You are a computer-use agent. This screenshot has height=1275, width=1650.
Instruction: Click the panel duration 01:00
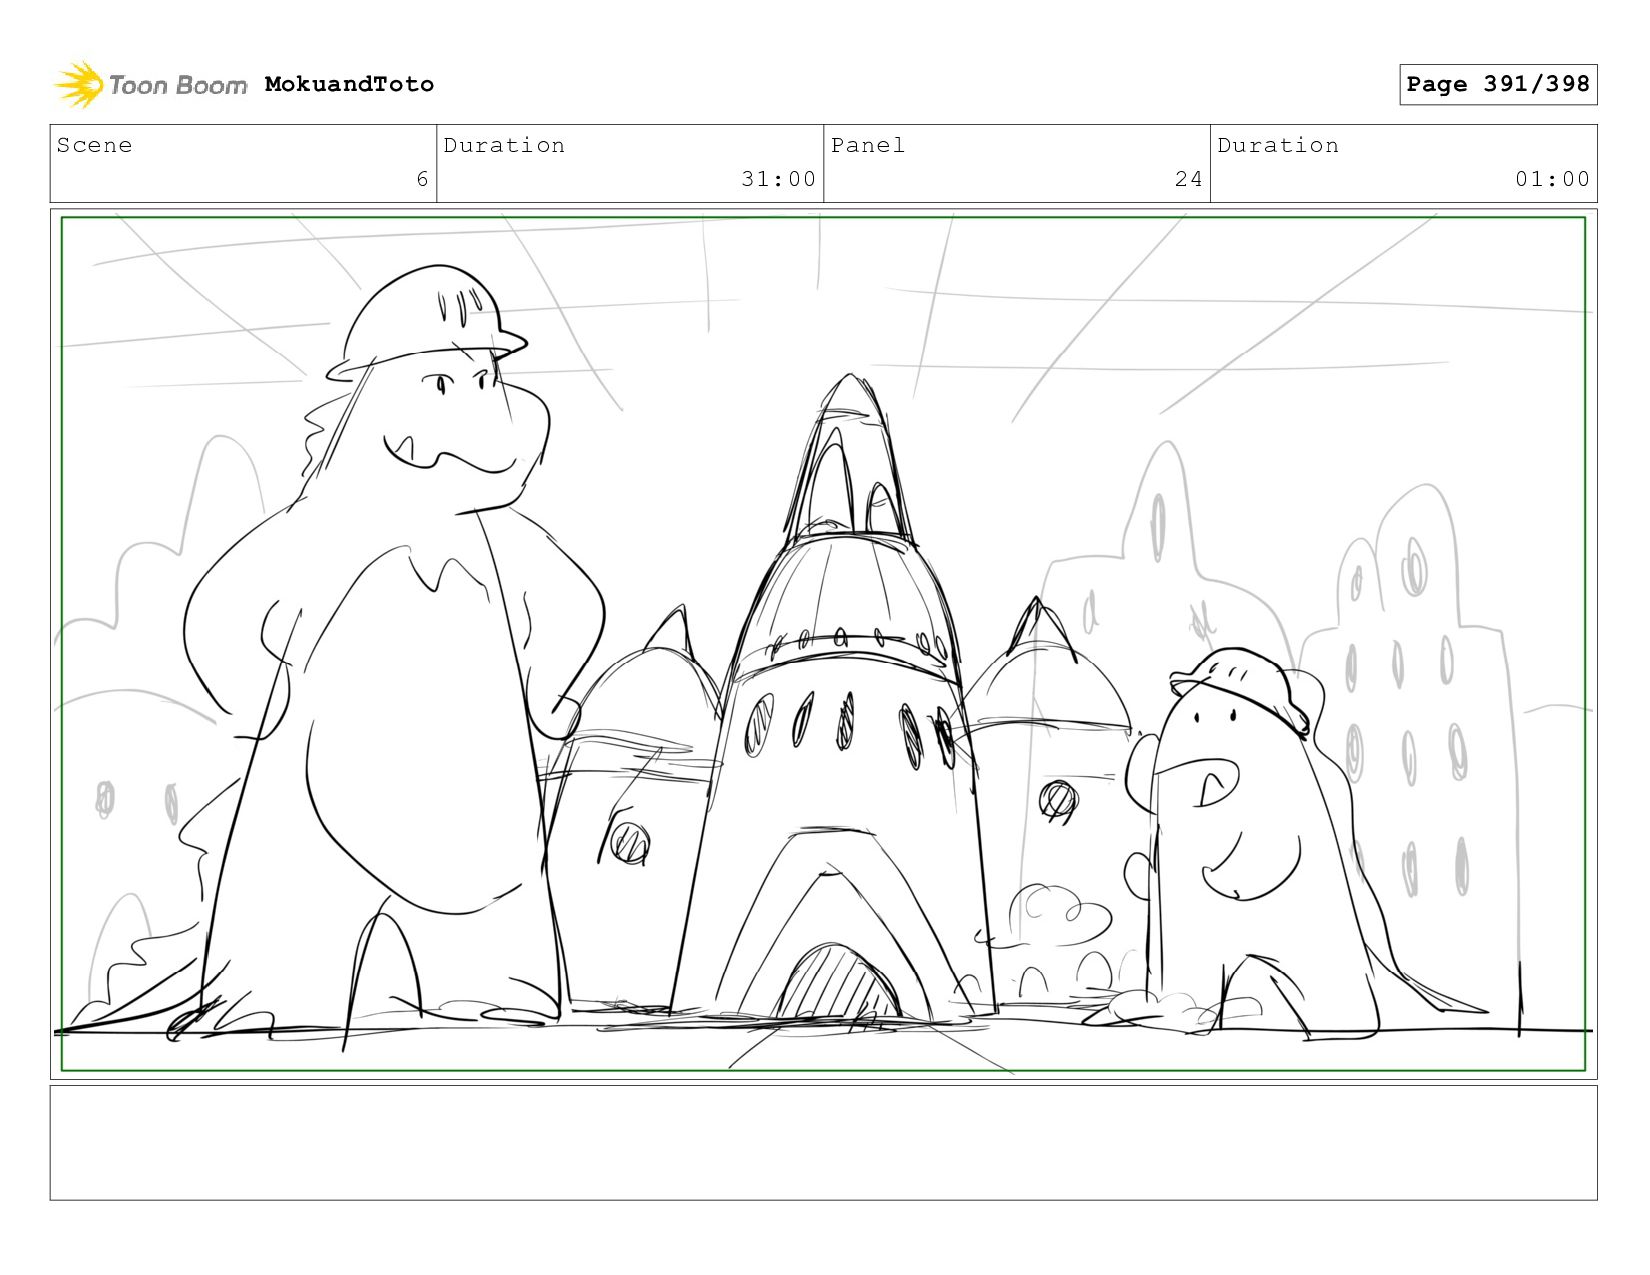click(x=1552, y=179)
